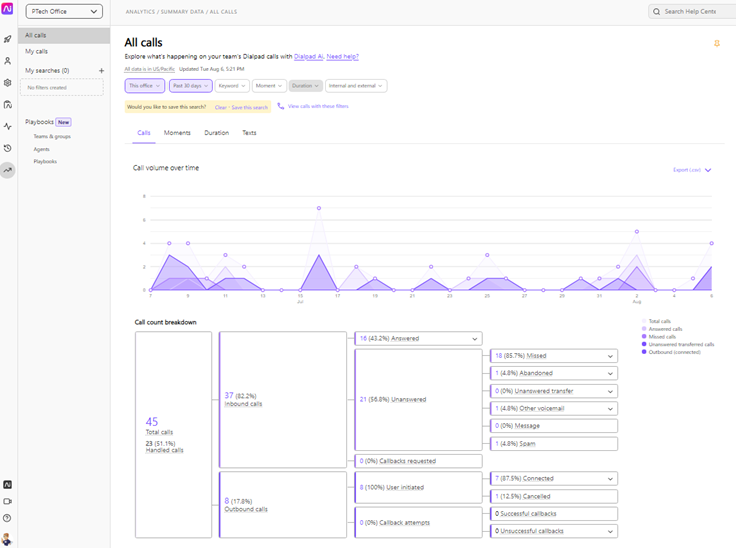Click Save this search link

250,107
